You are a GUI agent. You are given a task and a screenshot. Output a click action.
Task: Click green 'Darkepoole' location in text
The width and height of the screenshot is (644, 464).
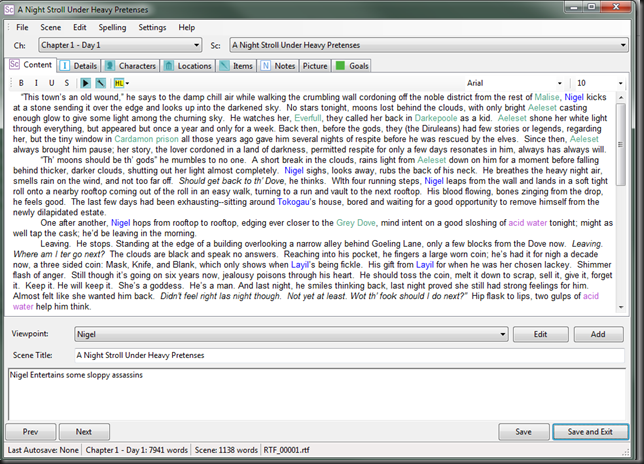click(436, 118)
